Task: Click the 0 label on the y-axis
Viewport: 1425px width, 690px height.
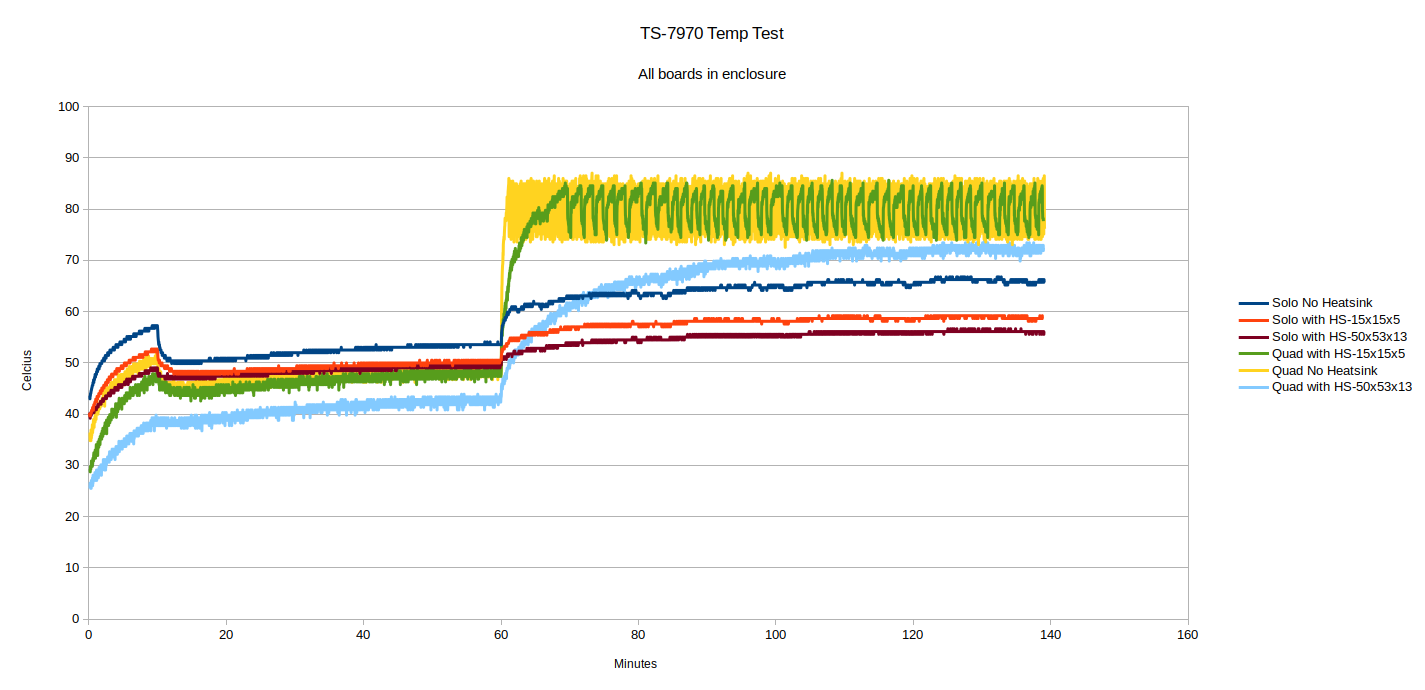Action: pos(75,619)
